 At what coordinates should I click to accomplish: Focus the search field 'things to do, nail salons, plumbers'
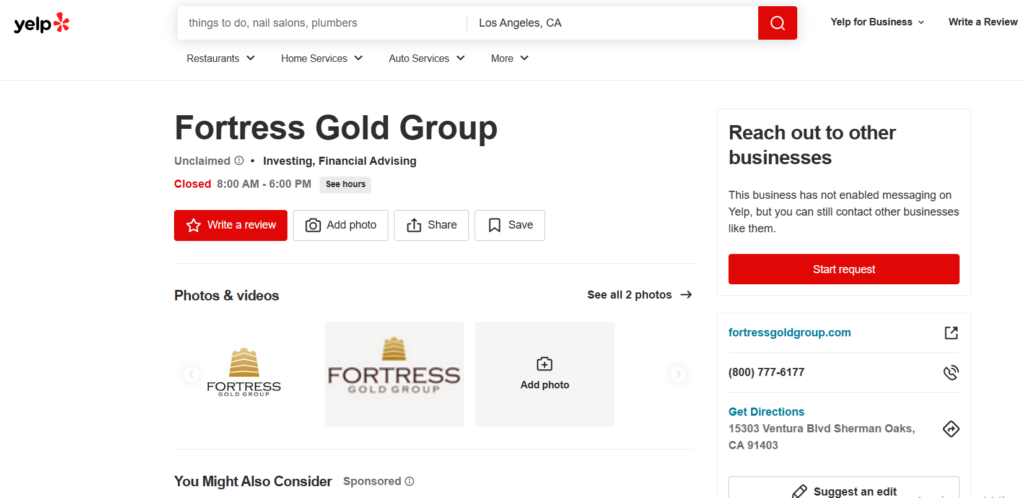[x=323, y=23]
